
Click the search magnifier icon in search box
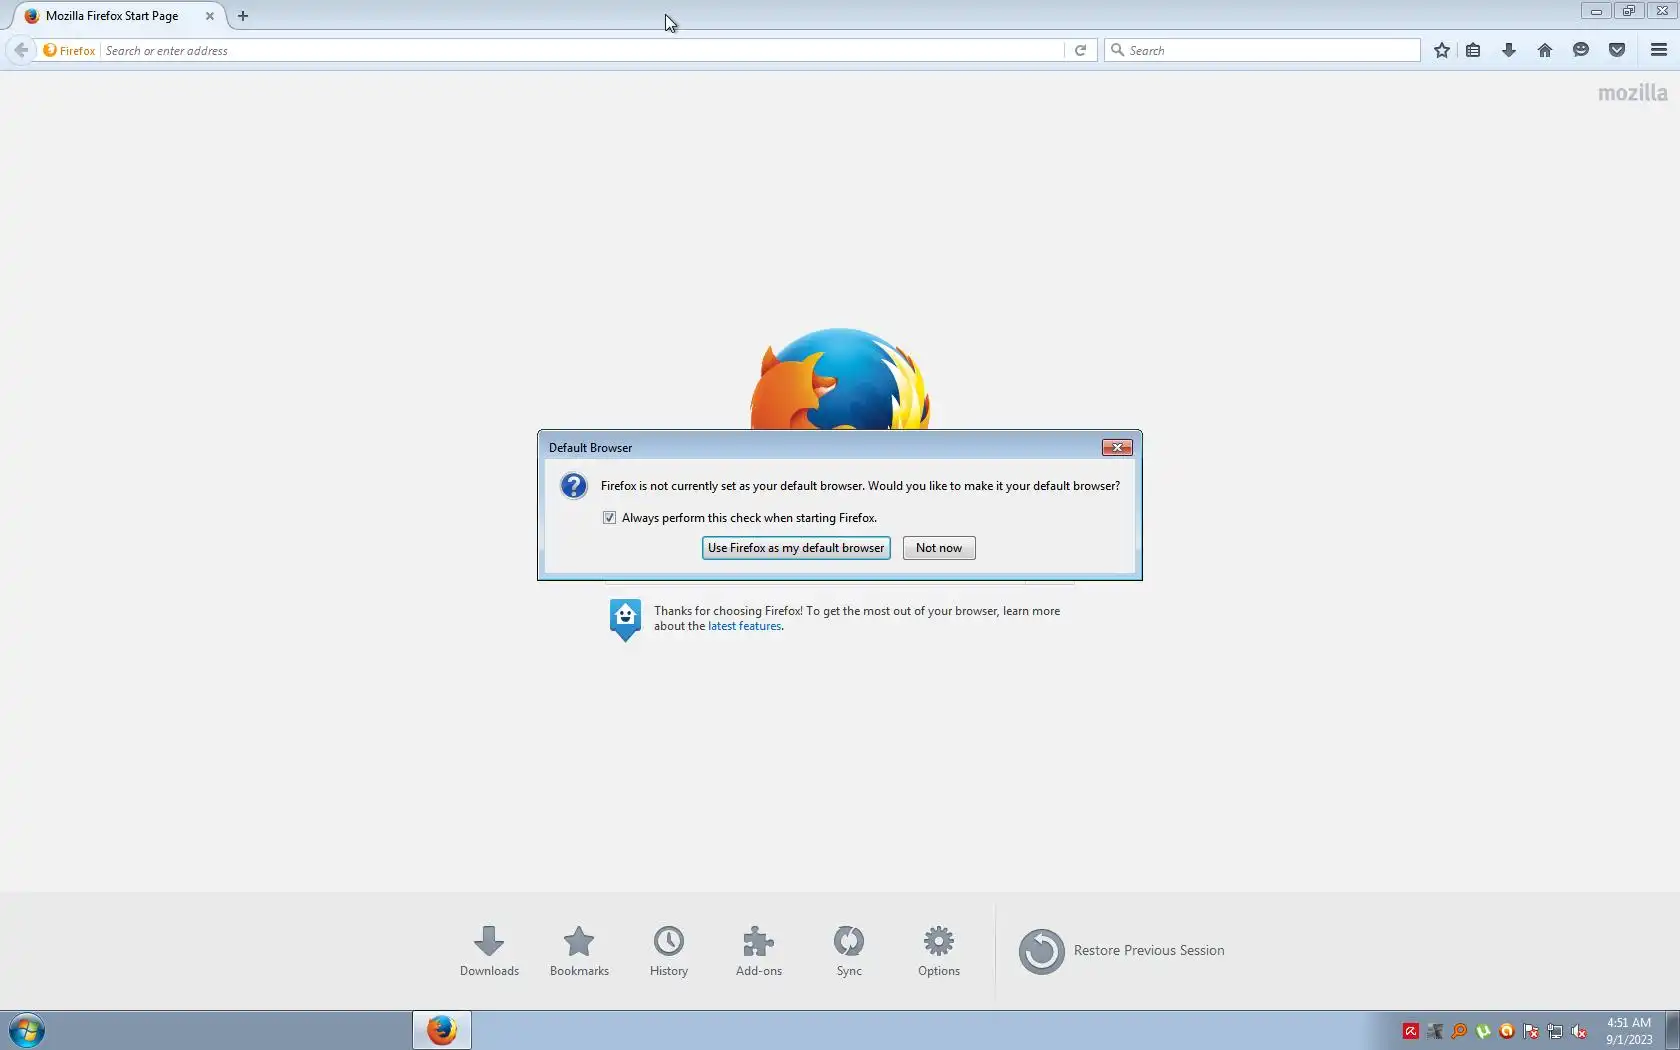pos(1118,50)
